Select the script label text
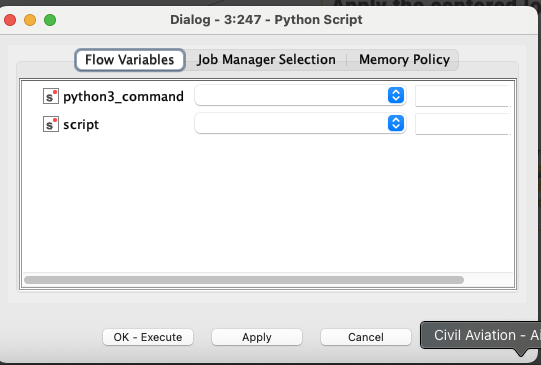 (x=81, y=125)
